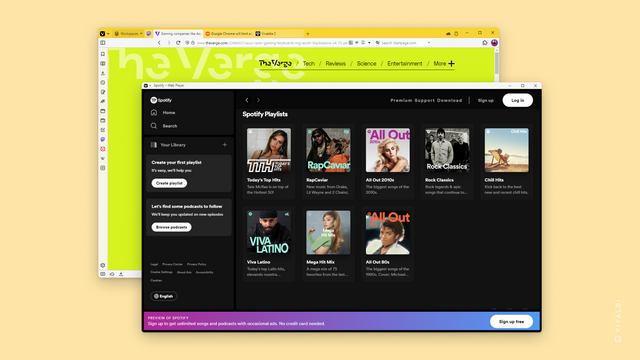The image size is (640, 360).
Task: Open Vivaldi downloads panel icon
Action: [x=103, y=73]
